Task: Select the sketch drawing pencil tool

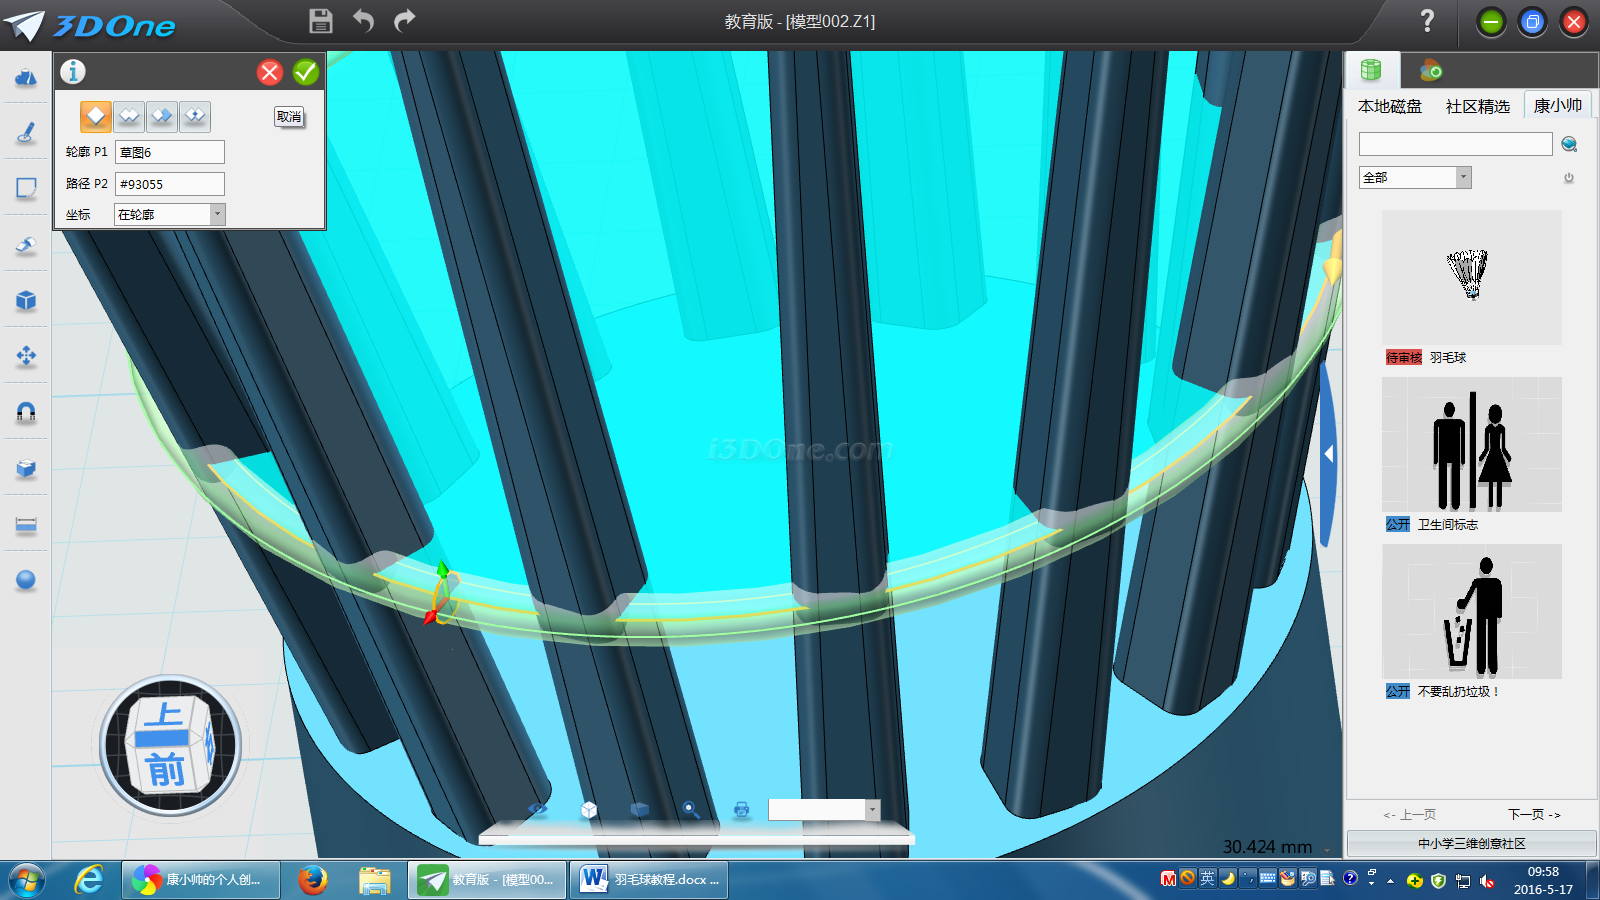Action: pos(26,132)
